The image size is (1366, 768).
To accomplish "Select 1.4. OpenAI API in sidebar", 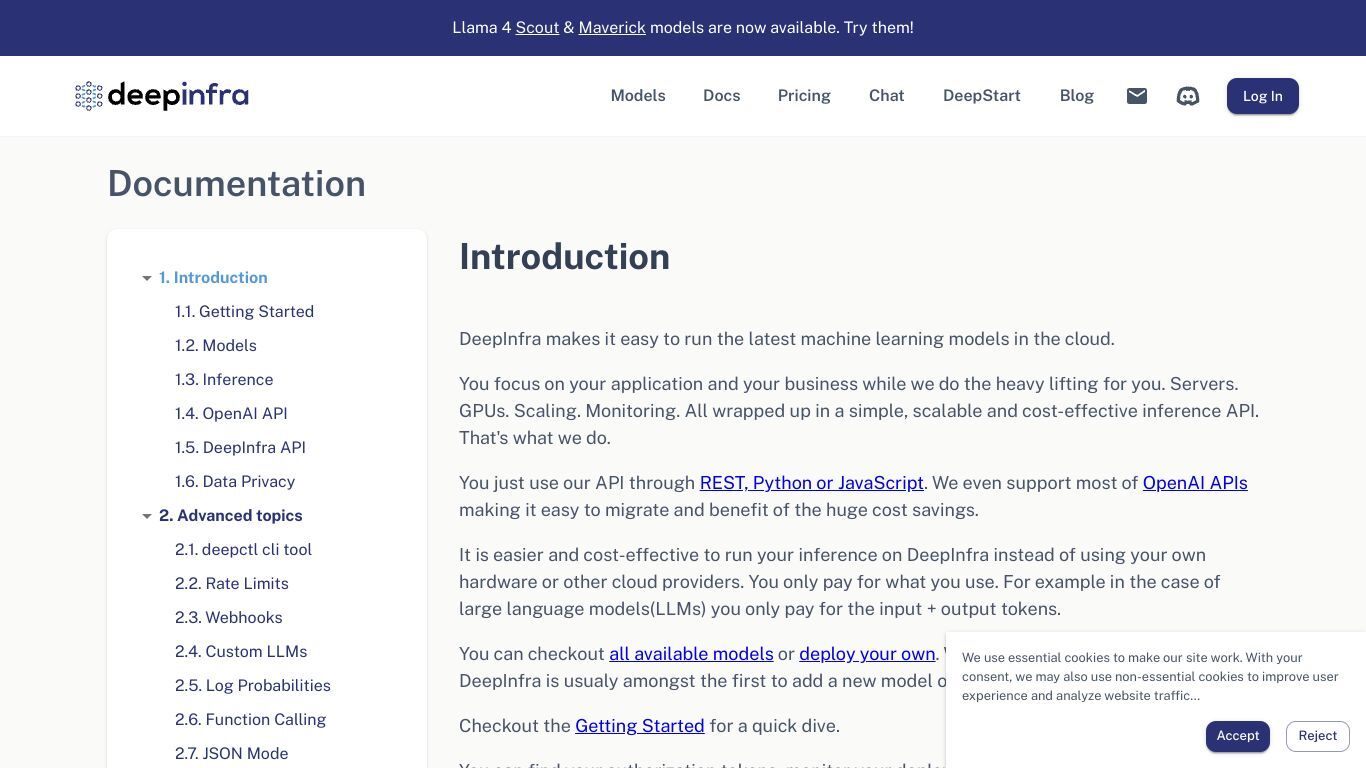I will tap(231, 414).
